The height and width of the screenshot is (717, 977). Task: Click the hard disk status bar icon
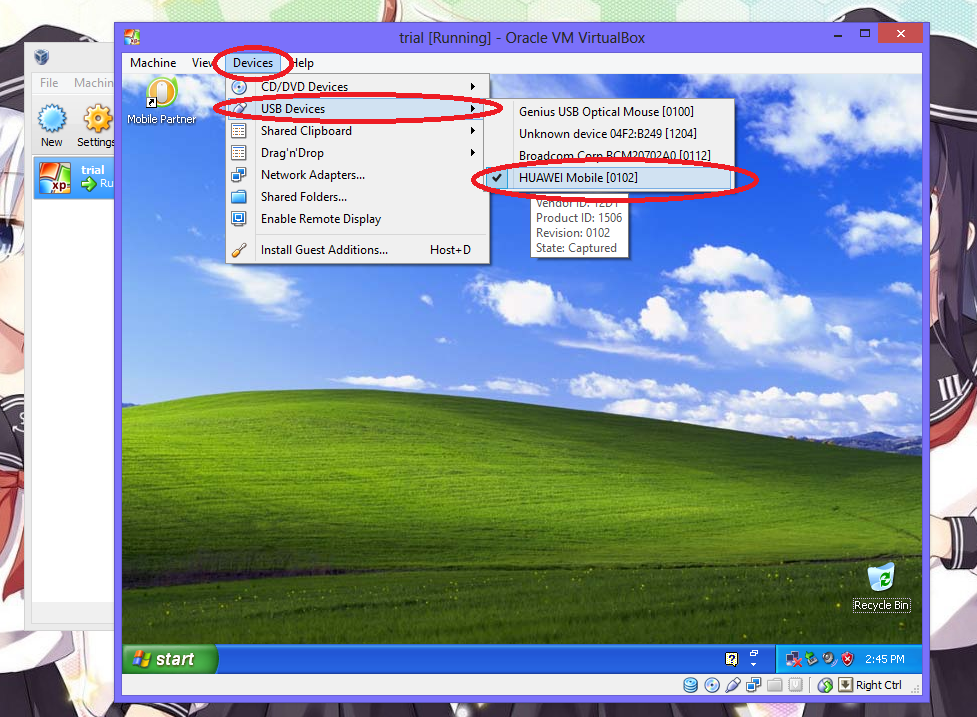(690, 684)
